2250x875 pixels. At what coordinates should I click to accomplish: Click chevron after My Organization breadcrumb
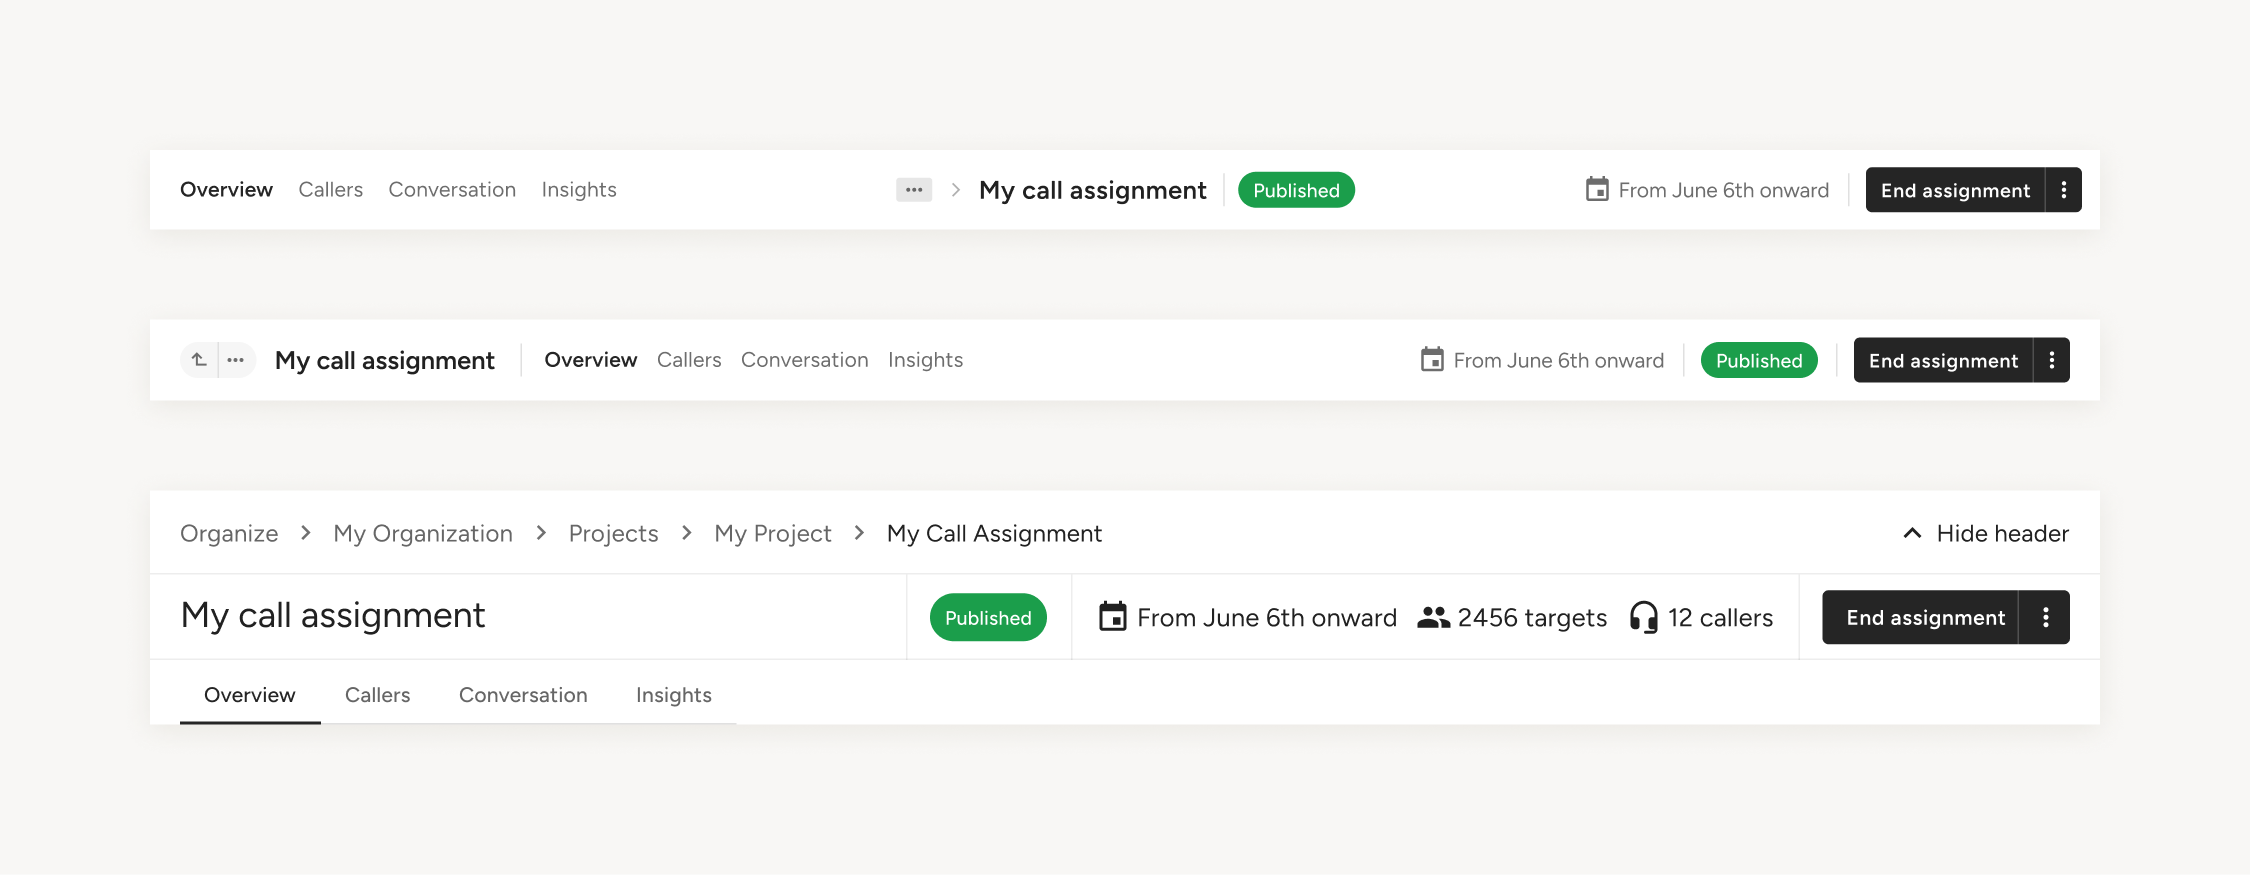click(x=541, y=533)
